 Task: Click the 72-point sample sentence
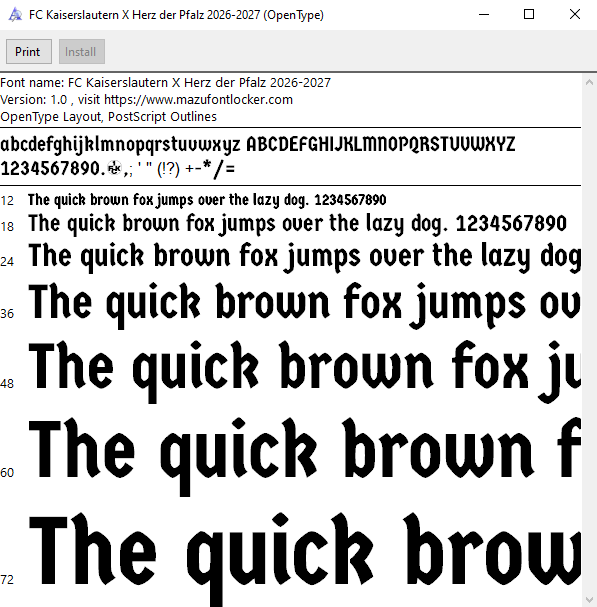click(x=305, y=559)
